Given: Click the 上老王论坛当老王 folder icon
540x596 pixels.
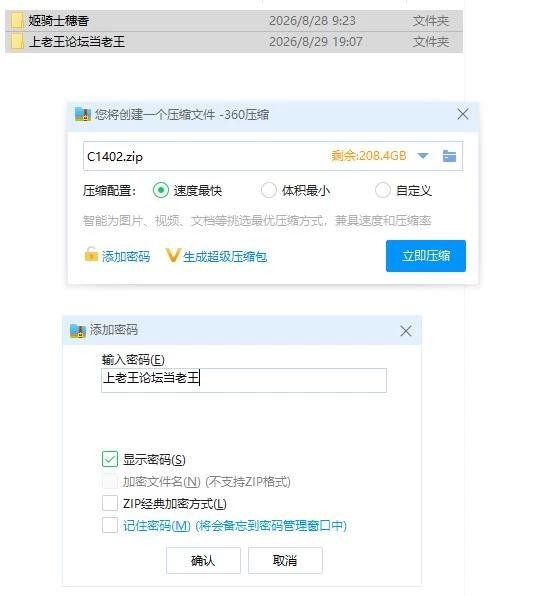Looking at the screenshot, I should pyautogui.click(x=17, y=41).
